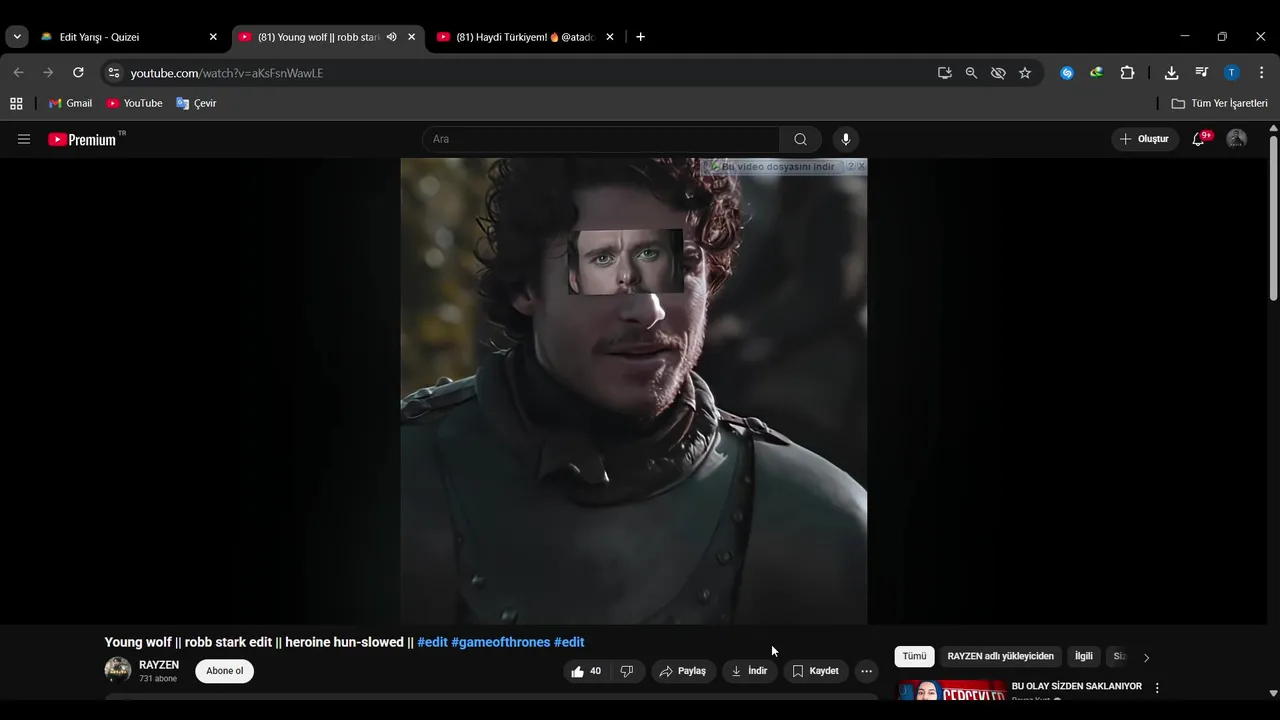The image size is (1280, 720).
Task: Click the scrollbar down arrow
Action: [1273, 693]
